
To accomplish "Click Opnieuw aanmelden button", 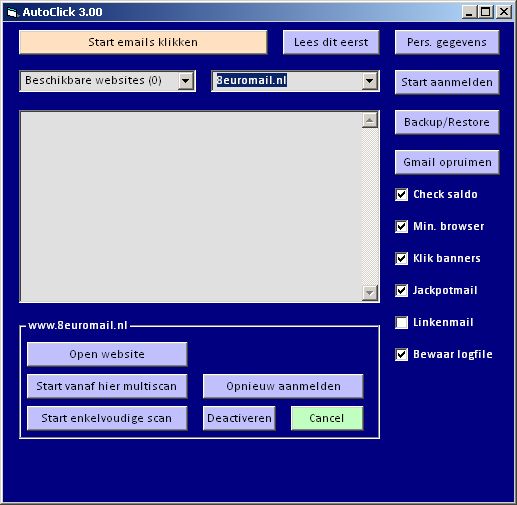I will click(x=283, y=386).
